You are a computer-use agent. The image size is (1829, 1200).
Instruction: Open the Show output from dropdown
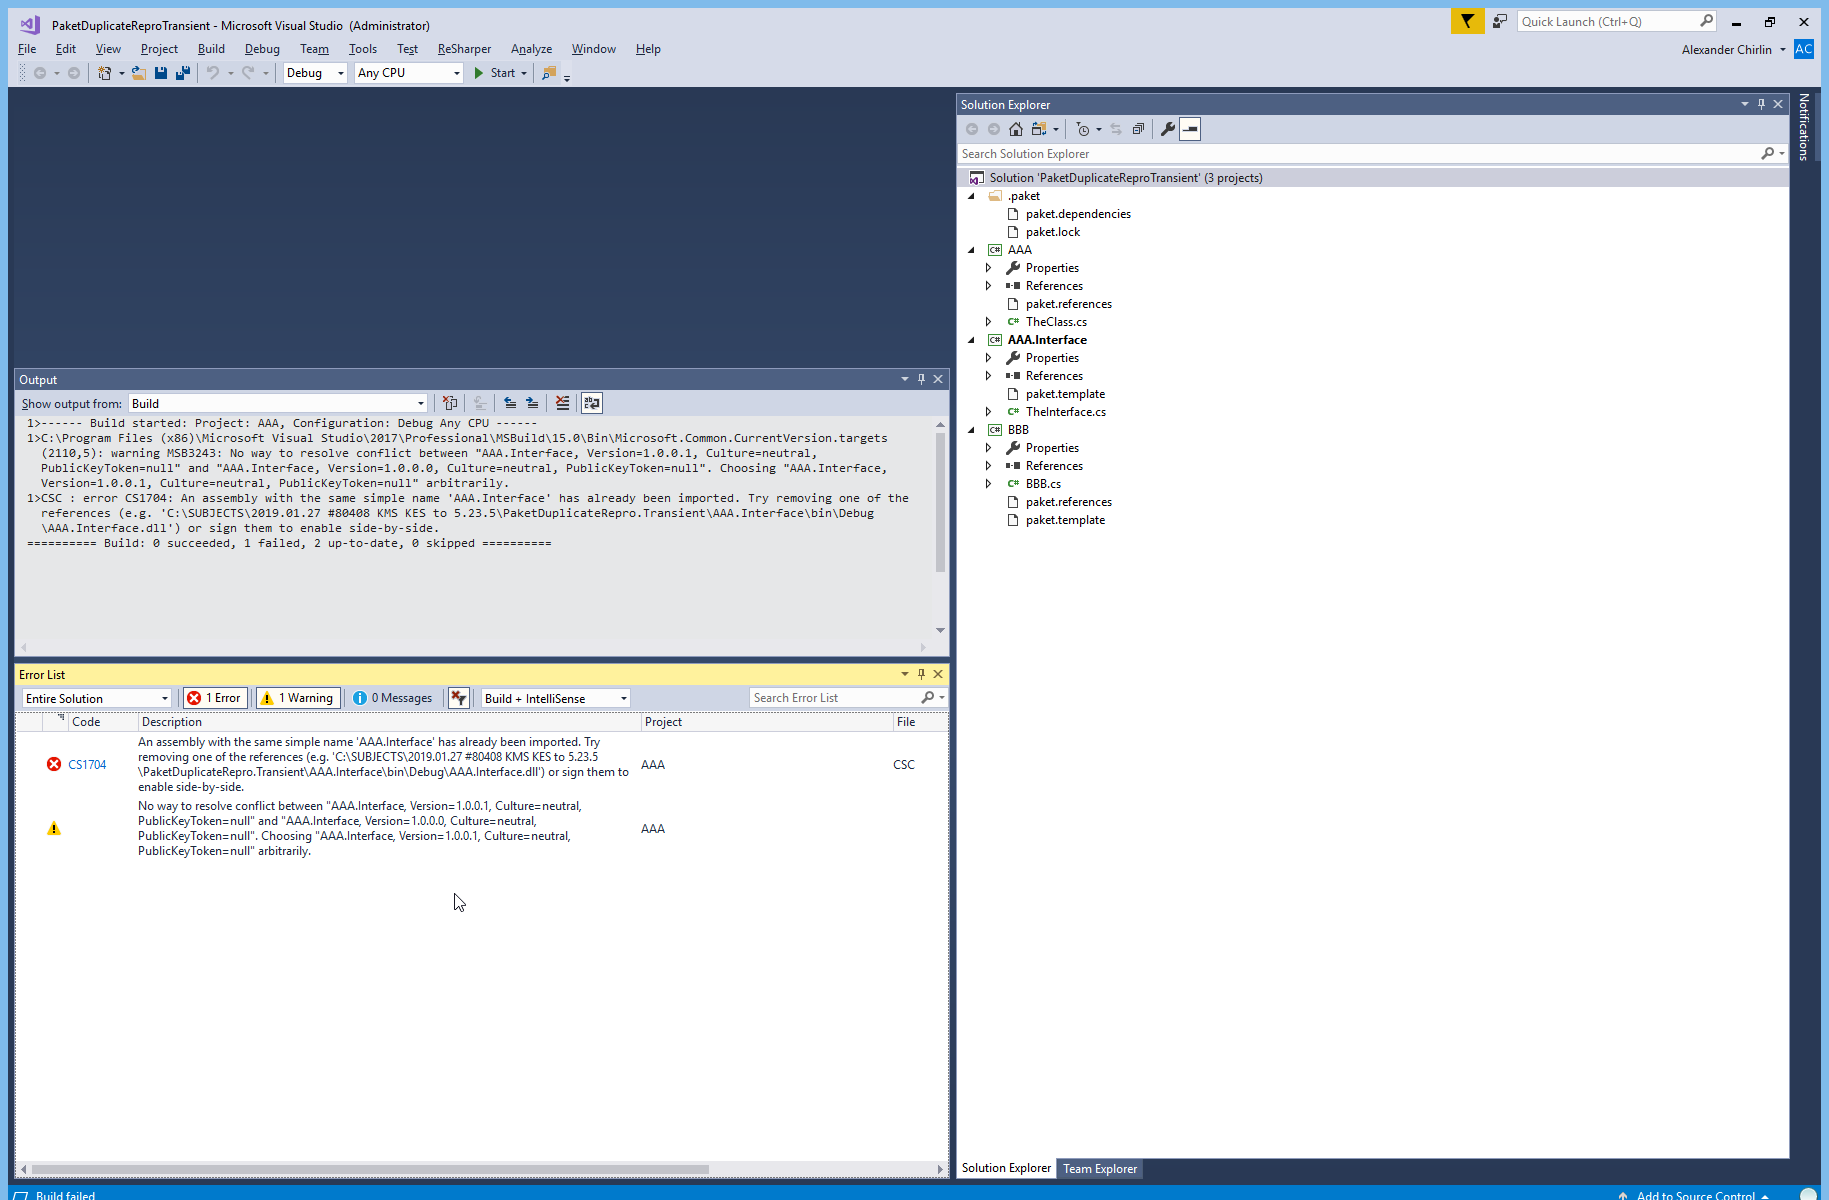tap(419, 403)
